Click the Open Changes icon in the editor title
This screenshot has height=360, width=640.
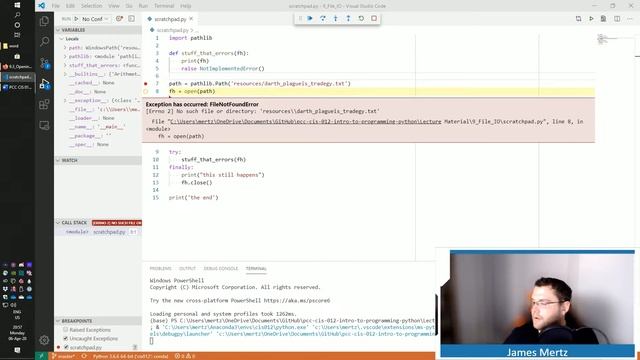578,19
